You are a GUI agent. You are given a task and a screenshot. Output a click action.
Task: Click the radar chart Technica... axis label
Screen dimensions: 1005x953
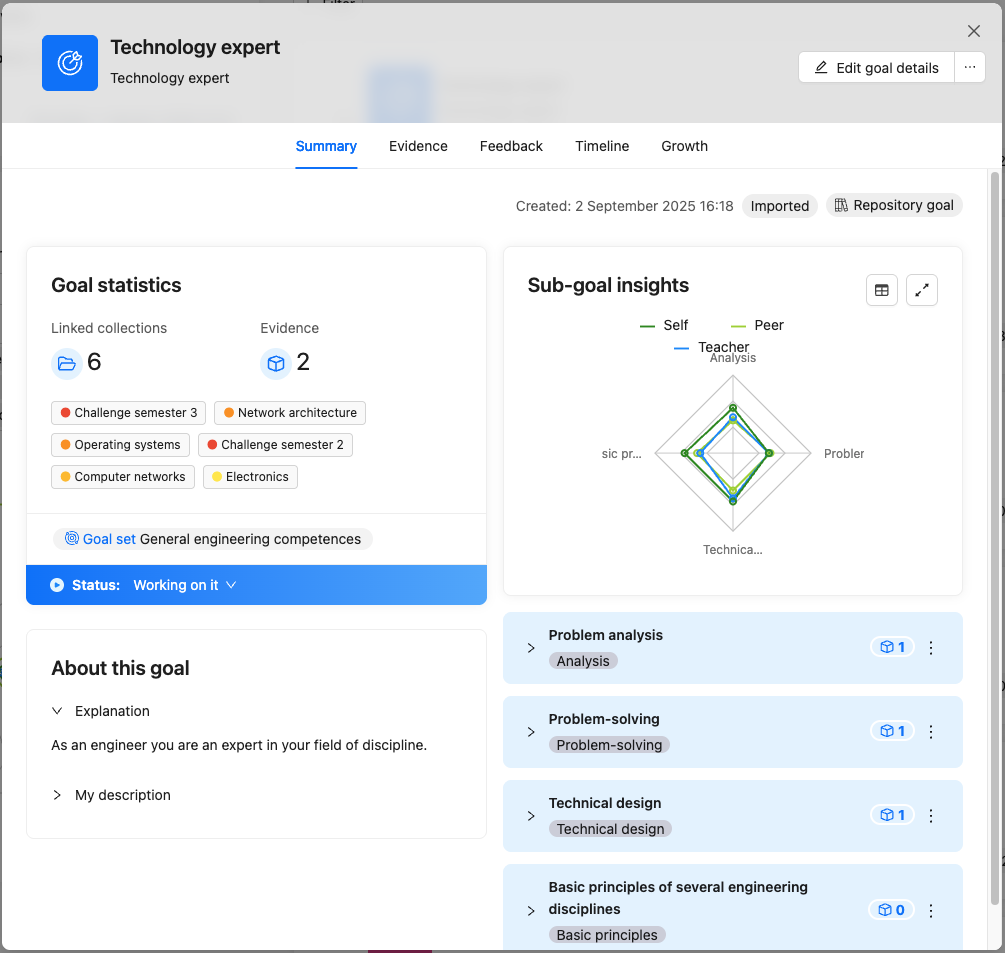[x=733, y=550]
